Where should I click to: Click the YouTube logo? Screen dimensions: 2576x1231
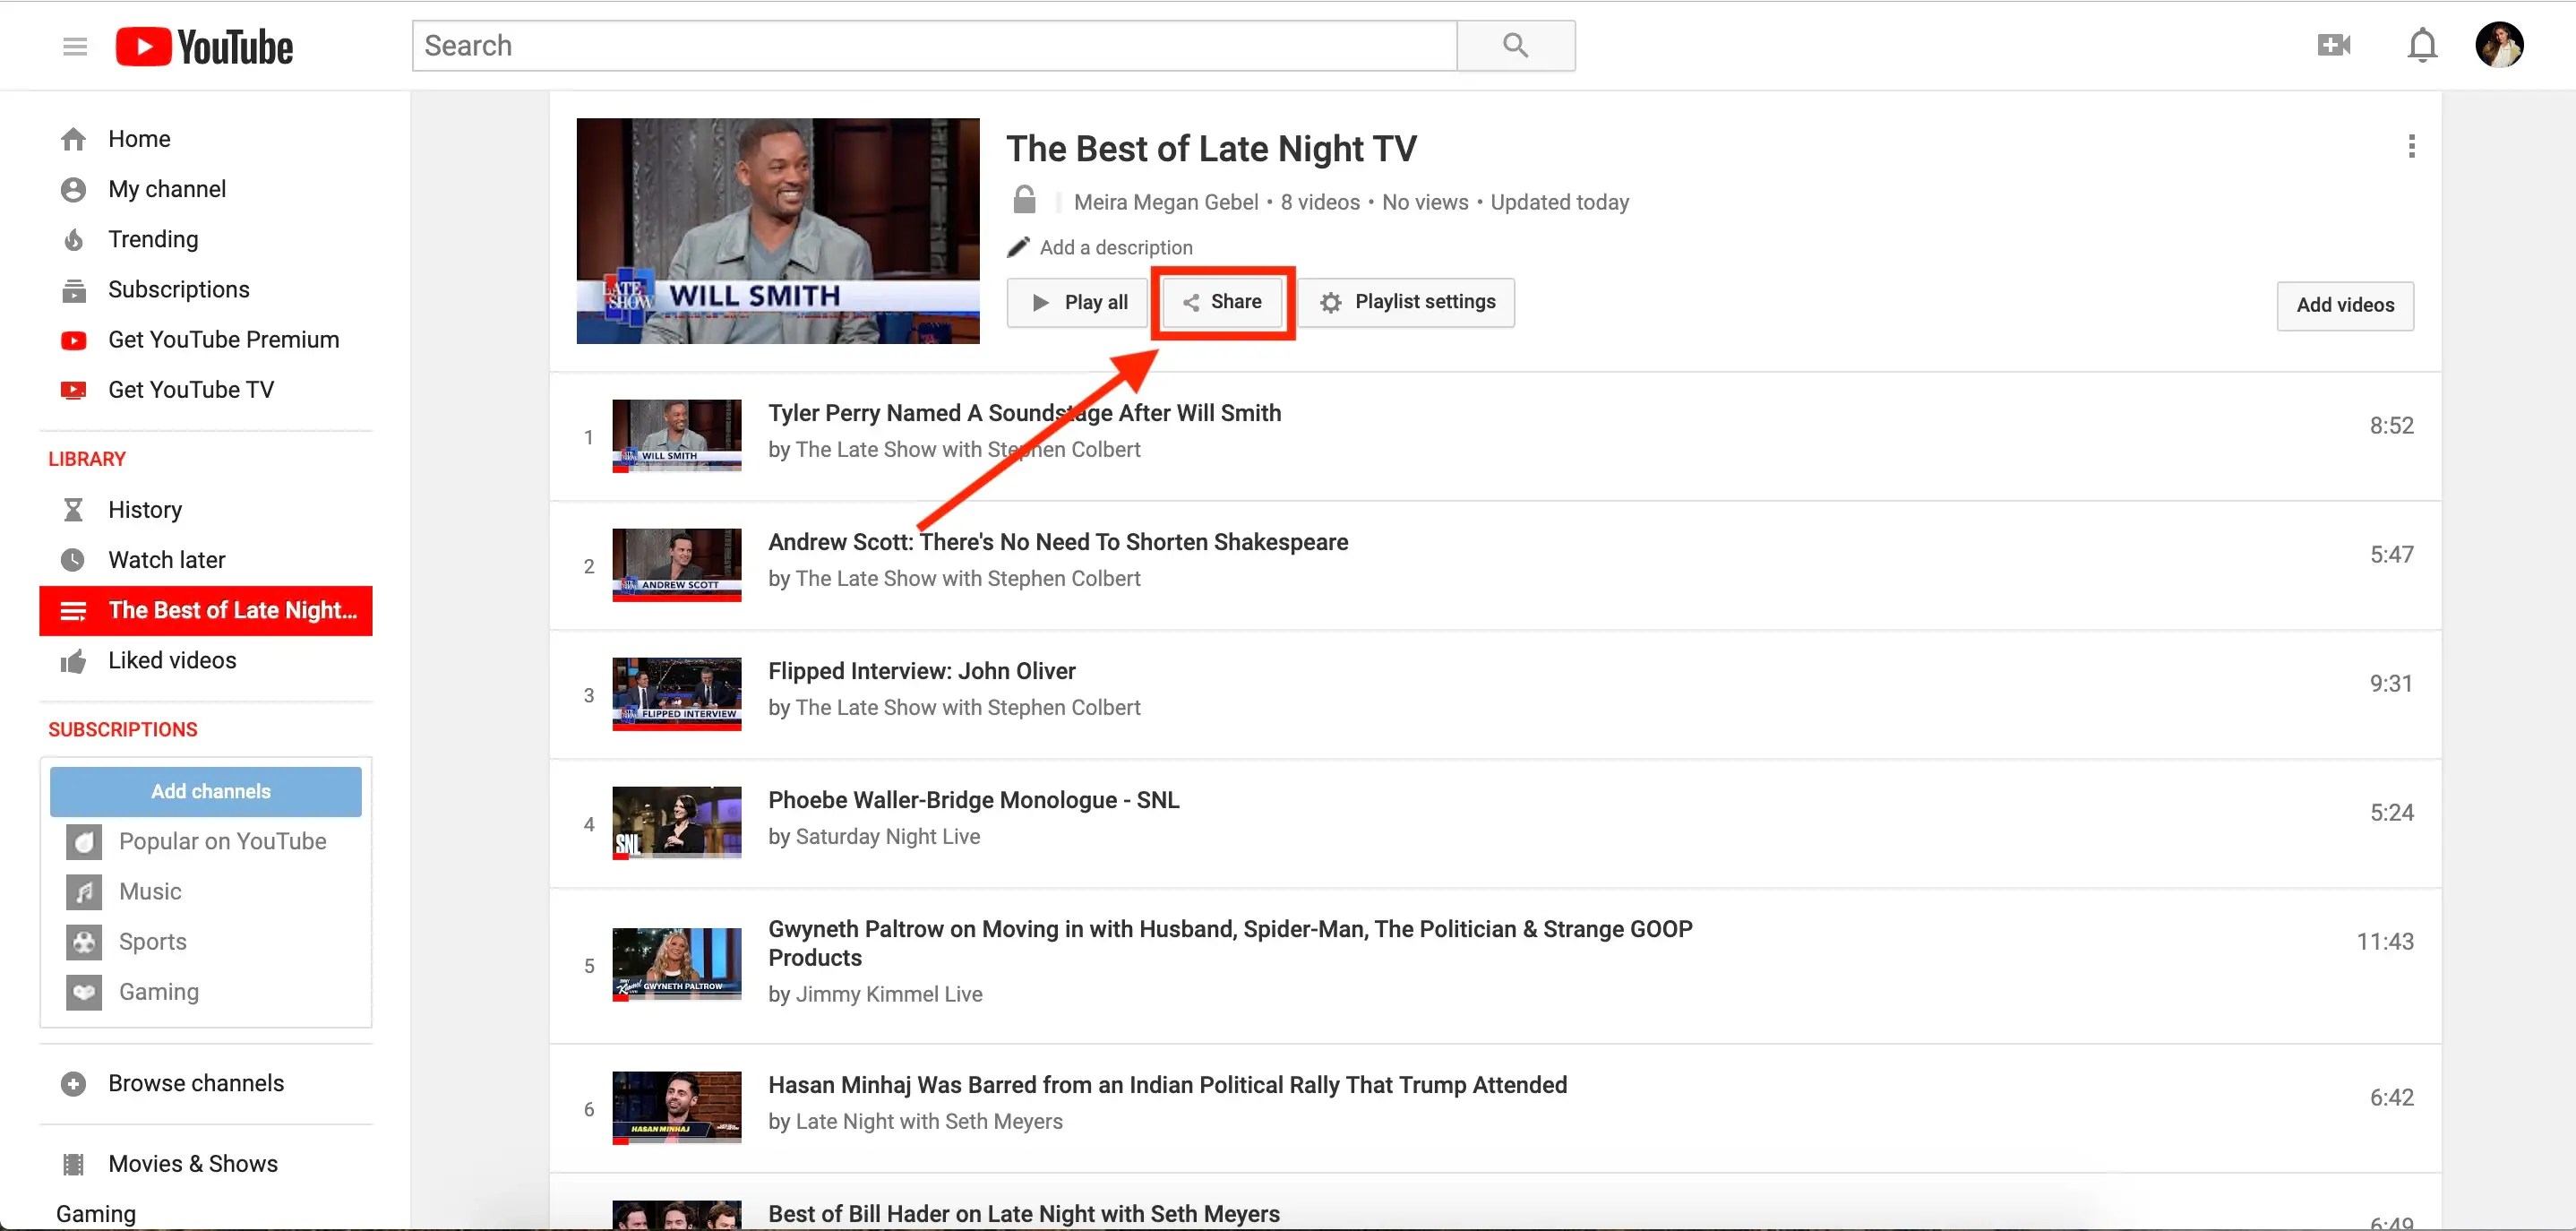[x=204, y=46]
